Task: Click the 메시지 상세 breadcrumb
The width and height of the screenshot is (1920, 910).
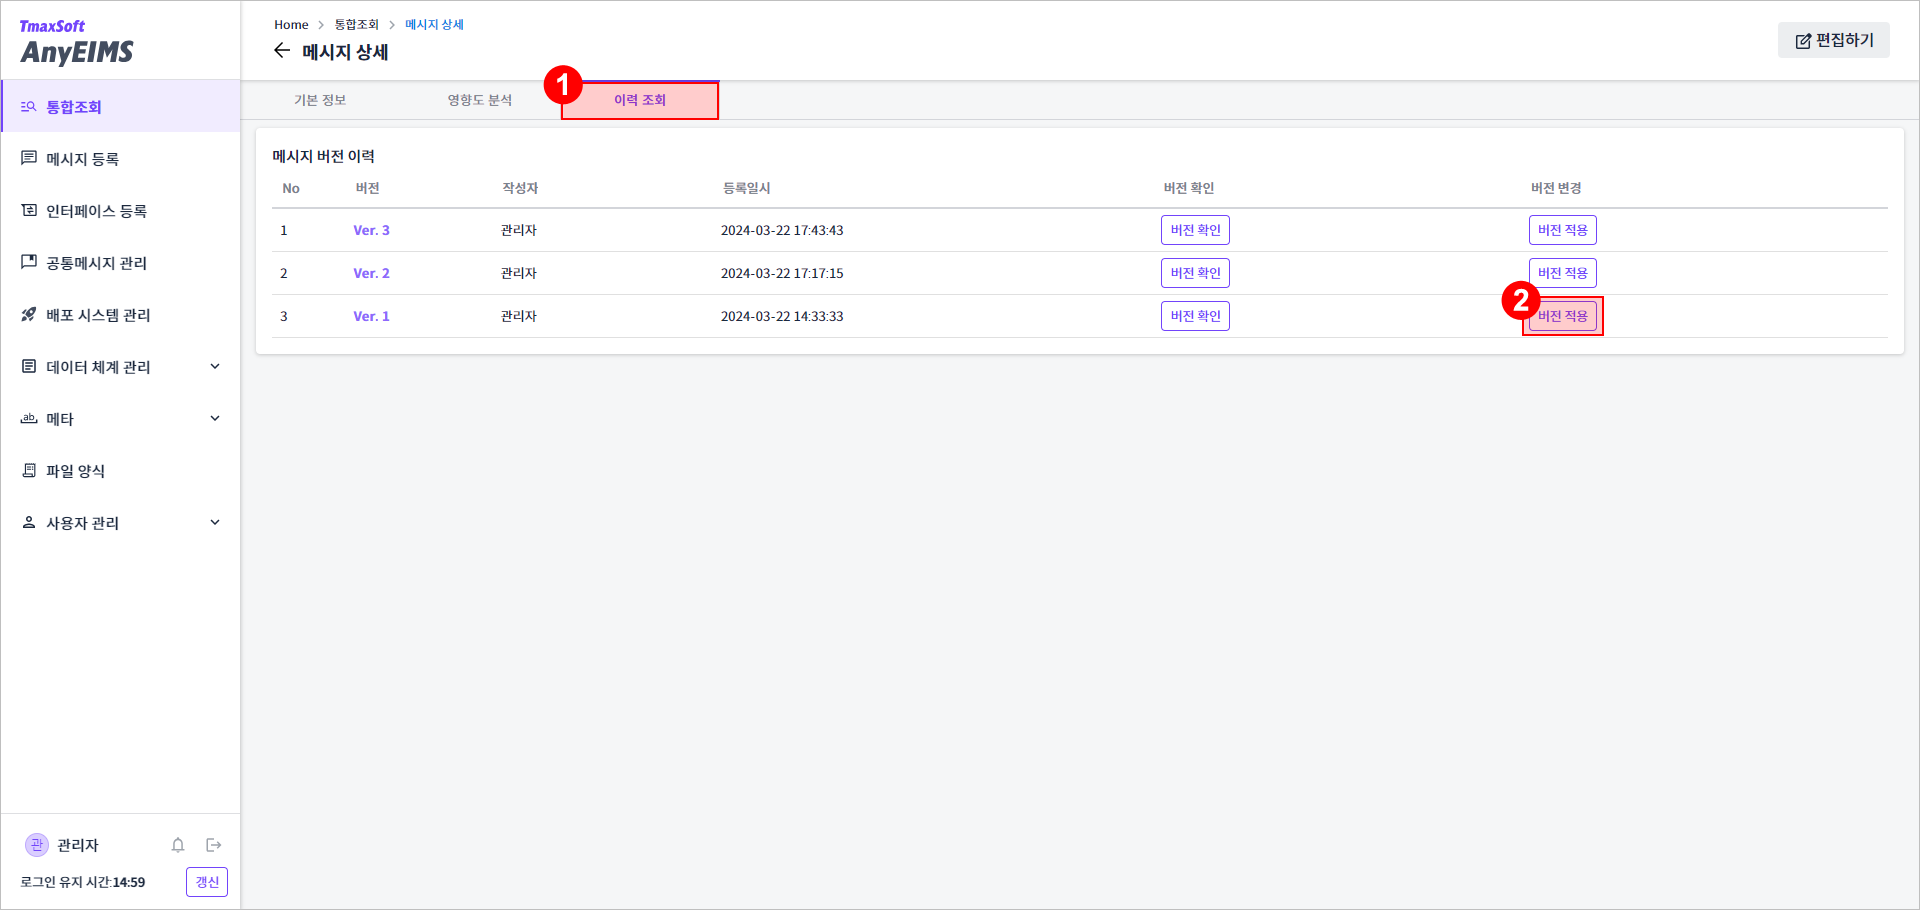Action: [434, 24]
